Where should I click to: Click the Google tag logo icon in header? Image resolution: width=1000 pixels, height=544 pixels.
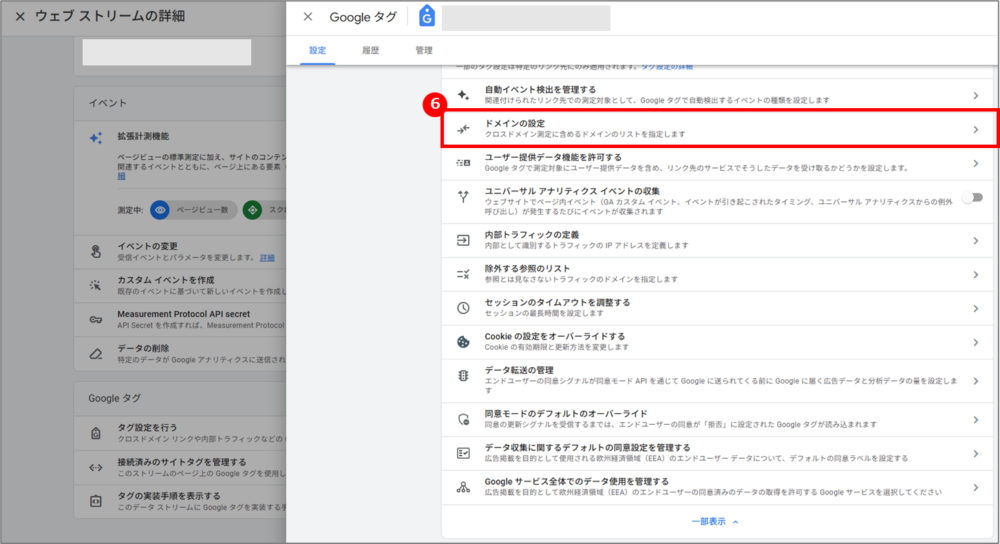coord(427,16)
